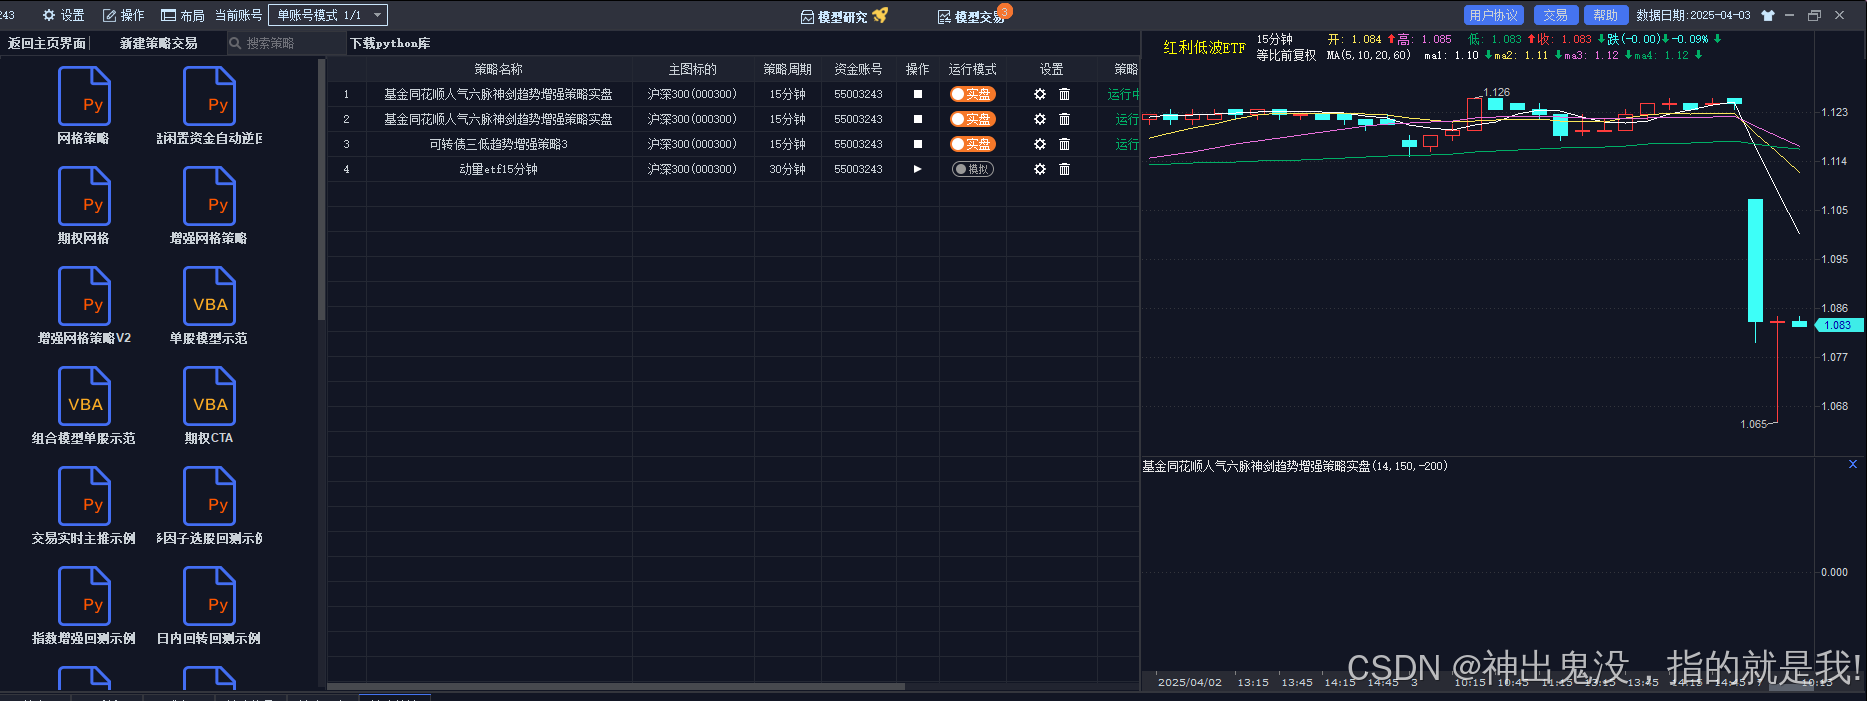Click the 等比前复权 label on chart

pos(1286,56)
